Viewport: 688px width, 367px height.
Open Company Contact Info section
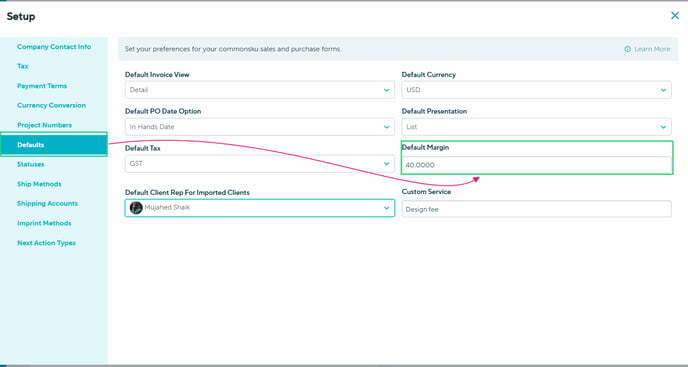pyautogui.click(x=54, y=47)
